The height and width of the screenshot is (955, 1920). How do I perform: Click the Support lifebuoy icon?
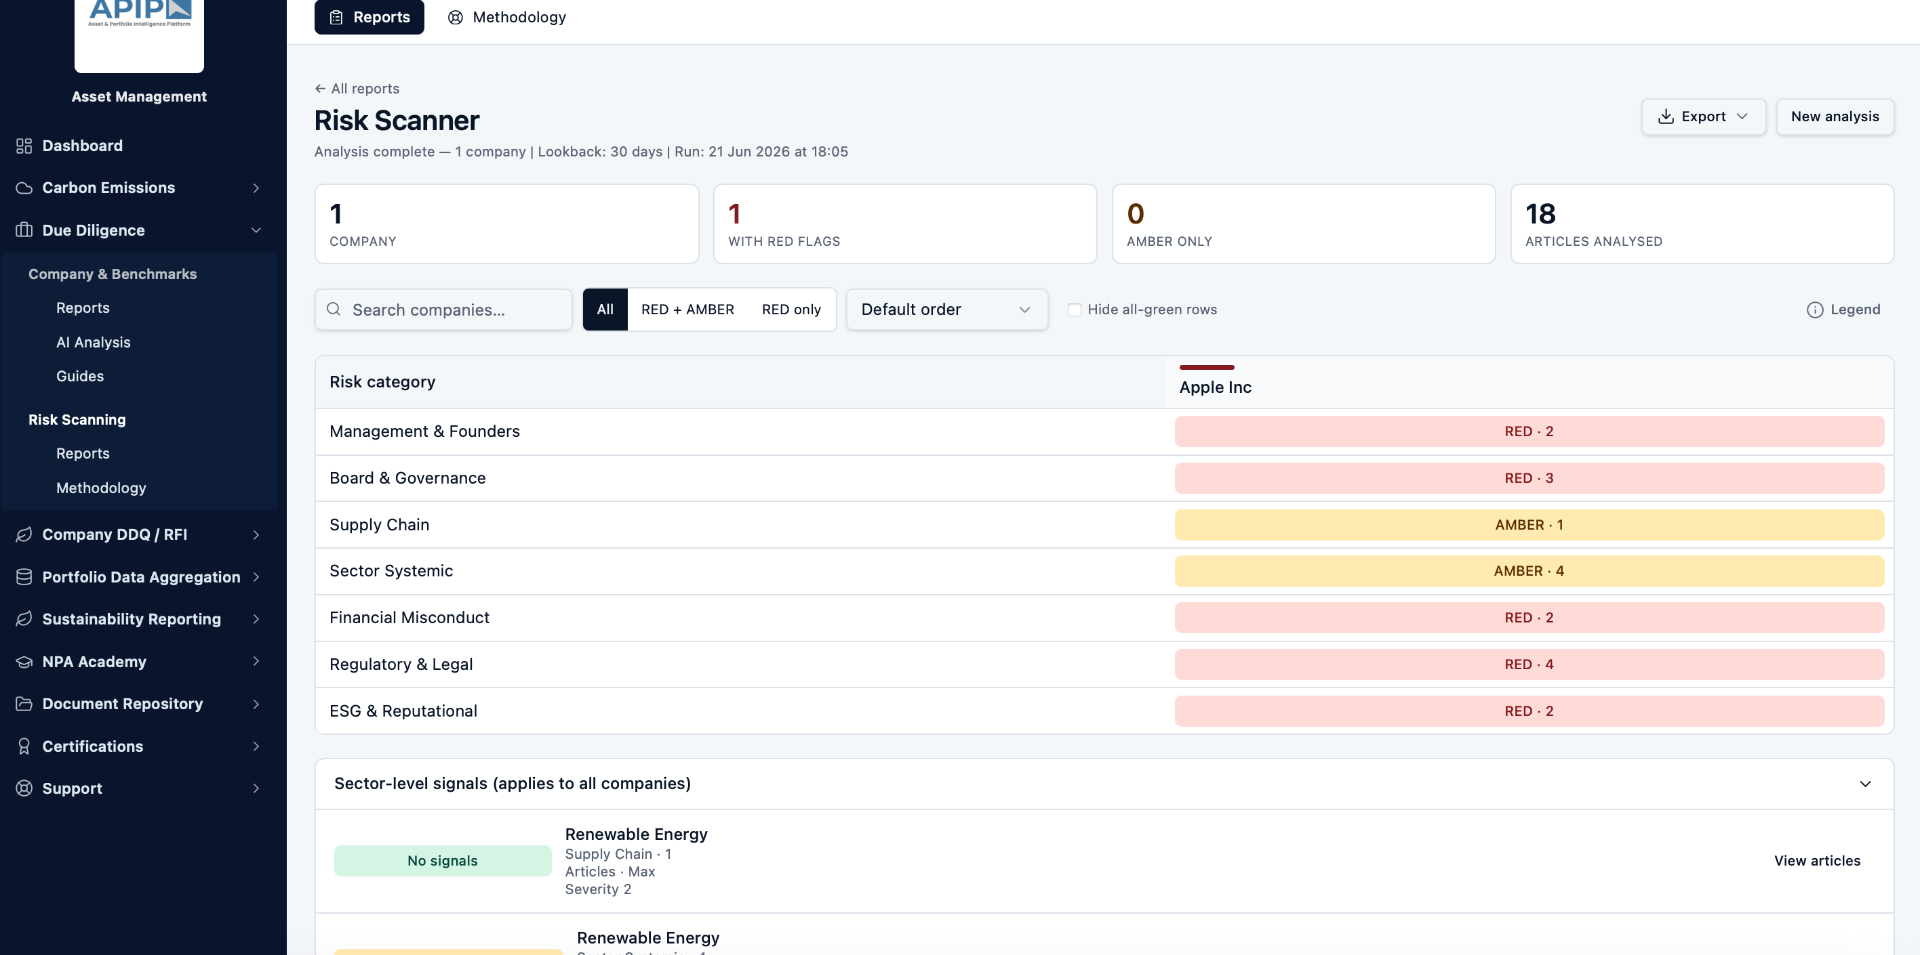pos(24,788)
